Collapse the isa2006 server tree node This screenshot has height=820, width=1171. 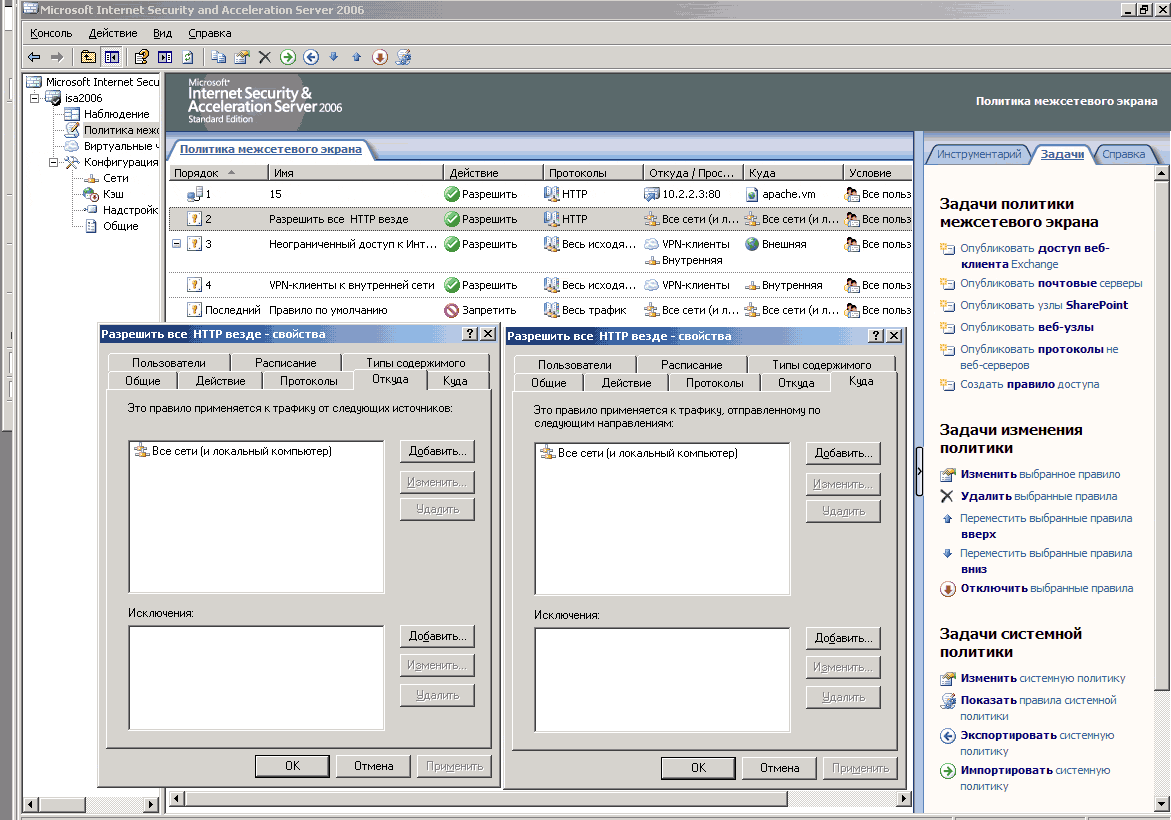[x=34, y=98]
